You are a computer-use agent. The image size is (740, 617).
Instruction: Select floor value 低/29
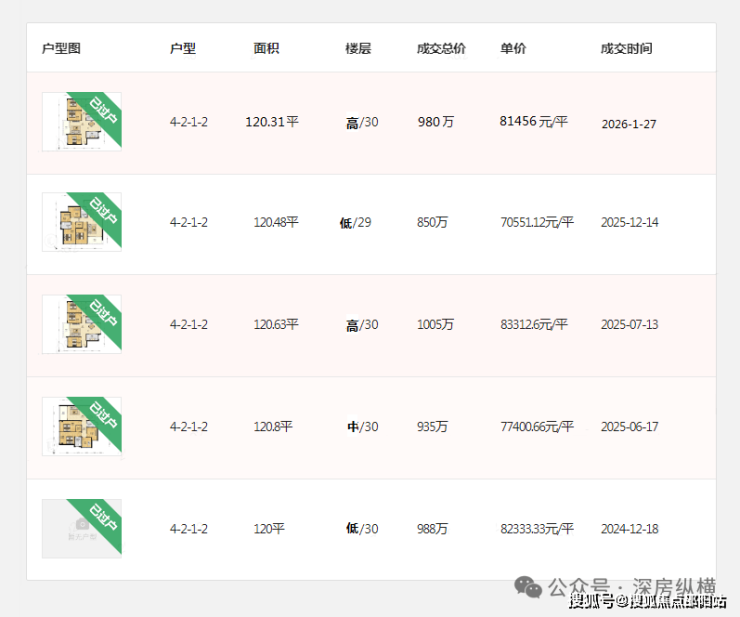(x=355, y=222)
